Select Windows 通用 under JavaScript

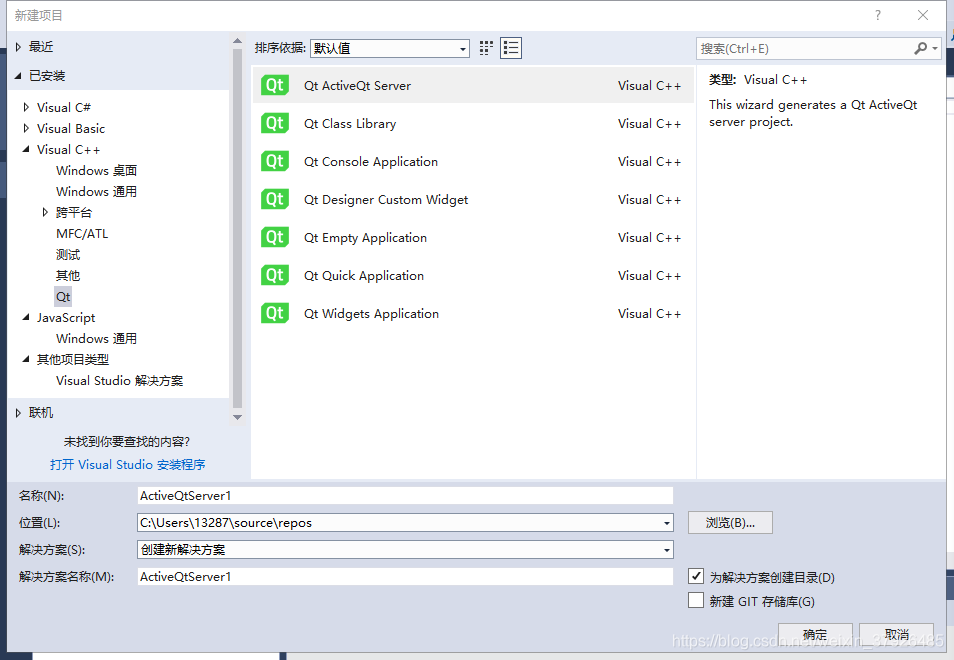[96, 338]
